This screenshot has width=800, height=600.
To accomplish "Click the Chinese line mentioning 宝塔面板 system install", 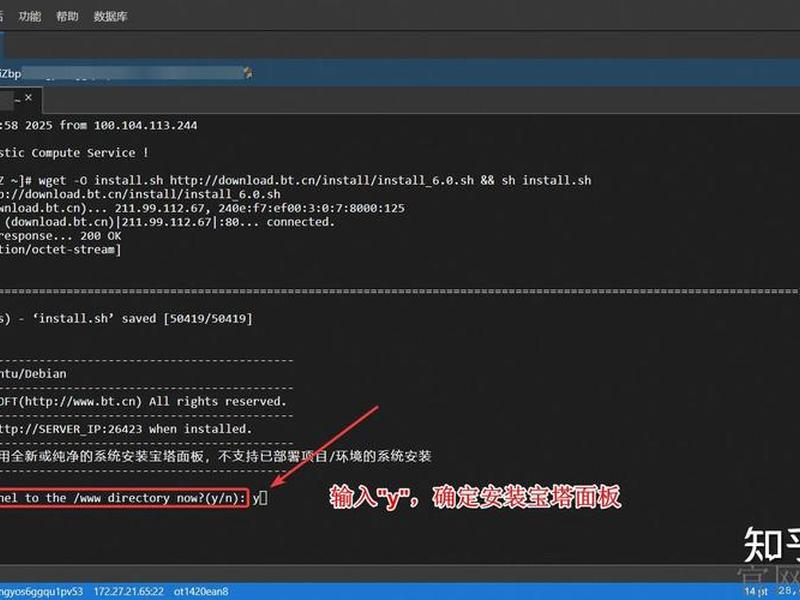I will (x=216, y=456).
